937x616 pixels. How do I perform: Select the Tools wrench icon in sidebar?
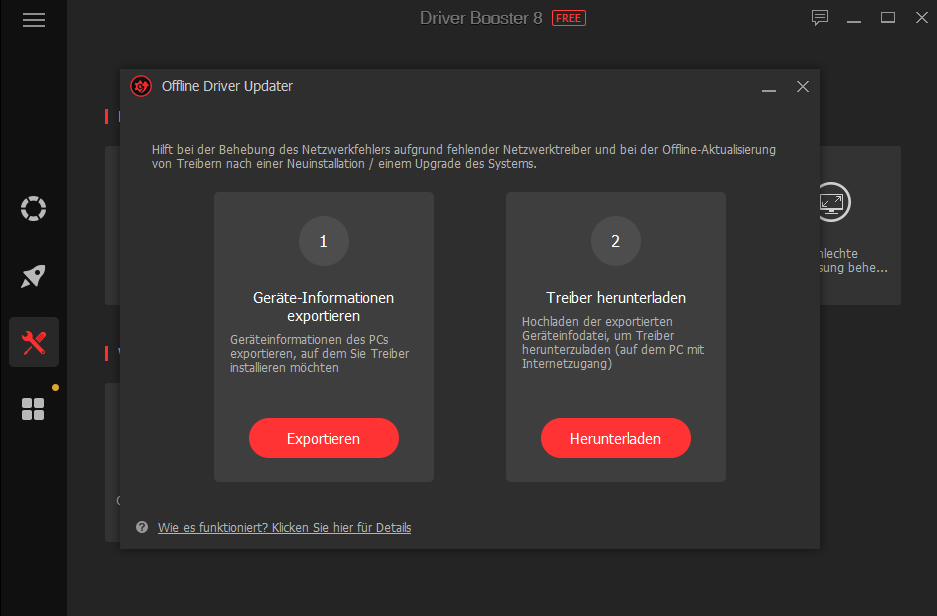coord(33,342)
